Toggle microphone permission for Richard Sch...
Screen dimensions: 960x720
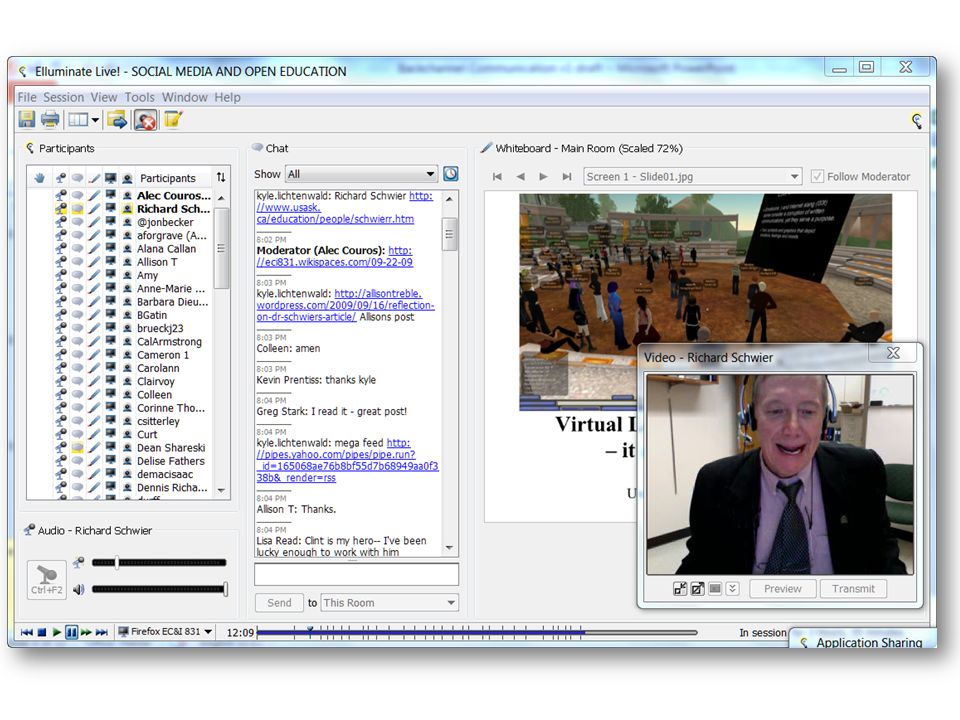coord(61,209)
